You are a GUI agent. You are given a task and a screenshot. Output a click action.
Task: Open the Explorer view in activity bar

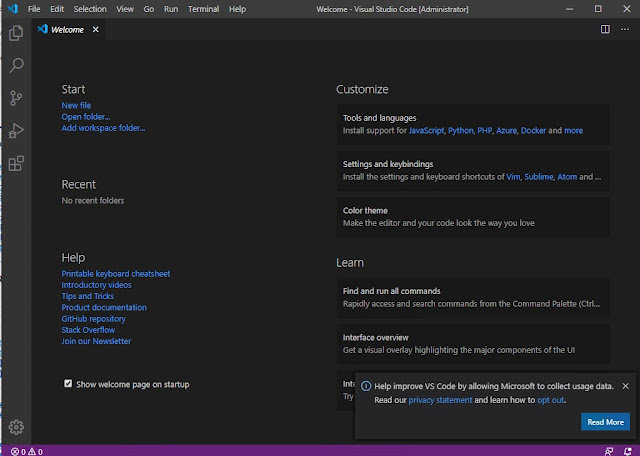pos(16,33)
